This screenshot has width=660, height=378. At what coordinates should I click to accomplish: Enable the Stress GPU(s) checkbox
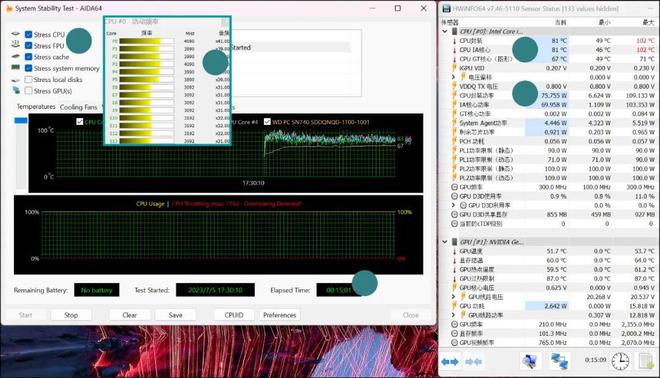click(28, 91)
